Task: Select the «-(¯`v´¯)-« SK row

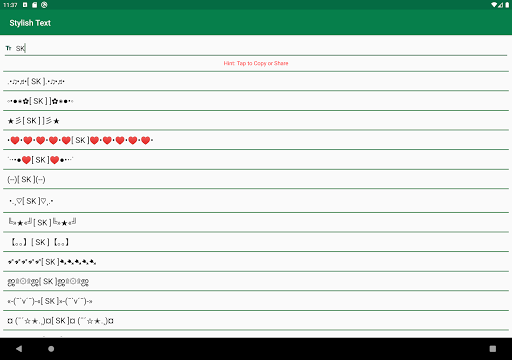Action: 256,301
